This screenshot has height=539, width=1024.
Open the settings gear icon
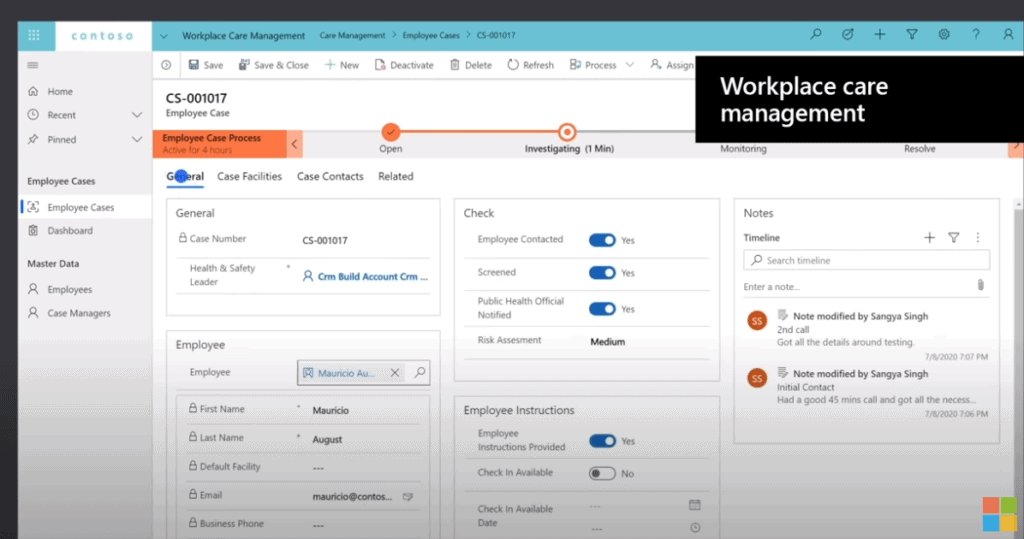tap(944, 35)
